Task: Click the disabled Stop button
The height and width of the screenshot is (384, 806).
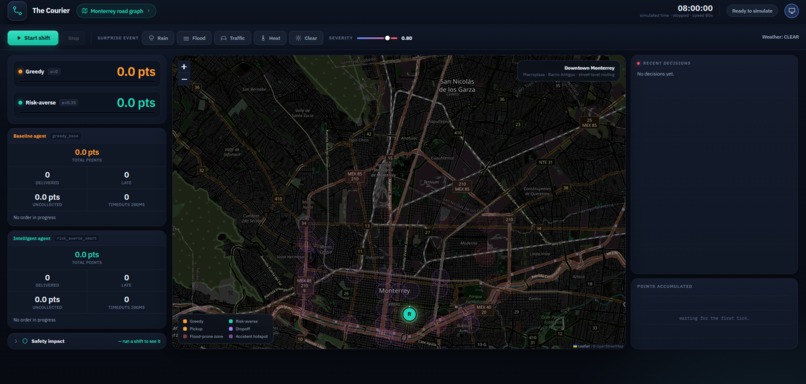Action: pos(74,38)
